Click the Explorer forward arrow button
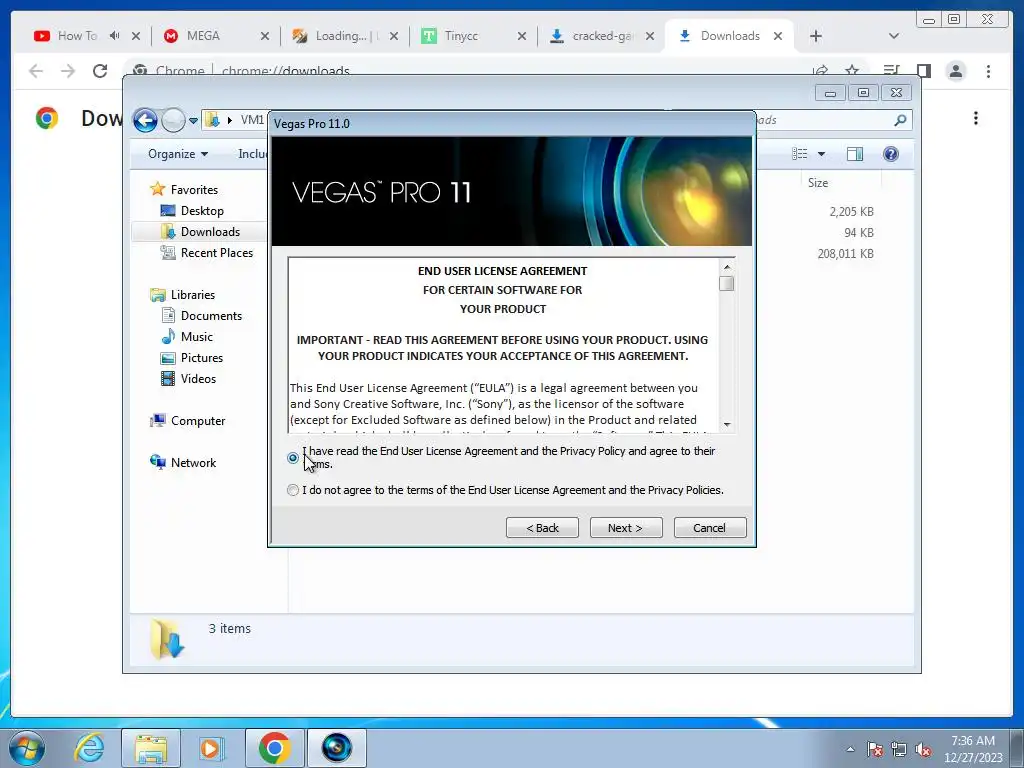Viewport: 1024px width, 768px height. (x=173, y=120)
